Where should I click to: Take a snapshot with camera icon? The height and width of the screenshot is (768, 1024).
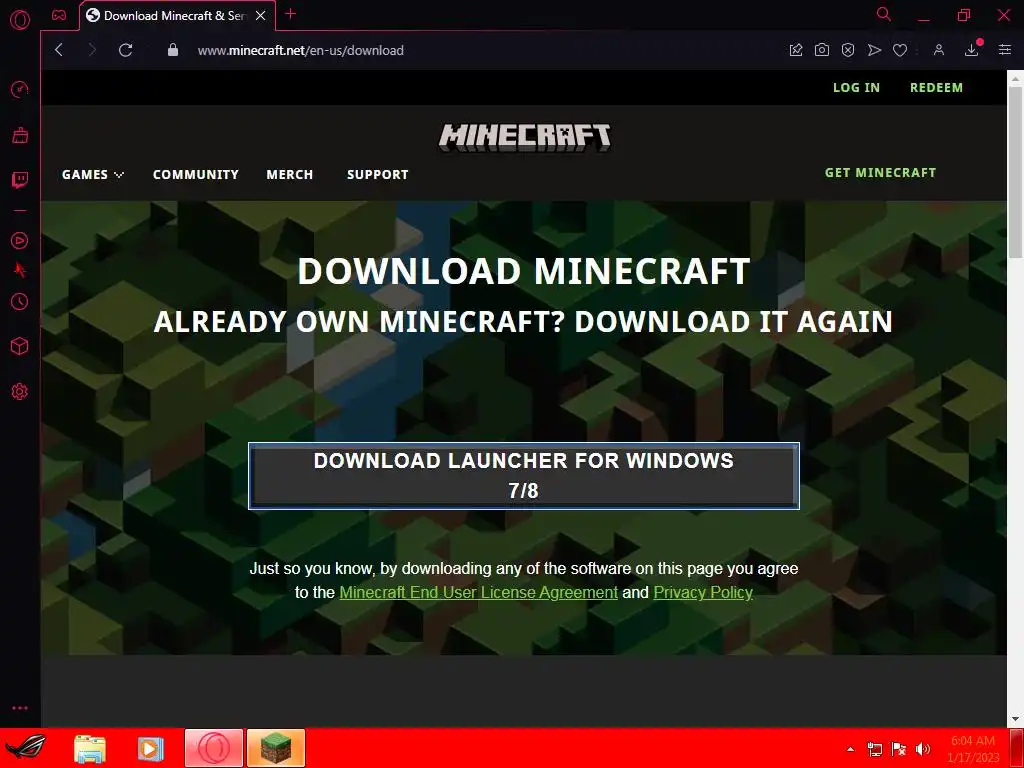coord(822,50)
